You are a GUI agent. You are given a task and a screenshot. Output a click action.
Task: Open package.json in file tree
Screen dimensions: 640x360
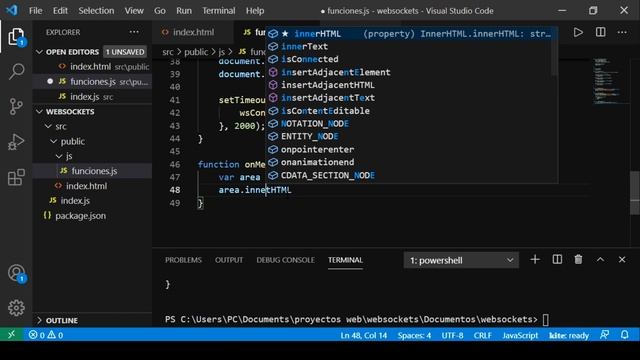point(92,216)
